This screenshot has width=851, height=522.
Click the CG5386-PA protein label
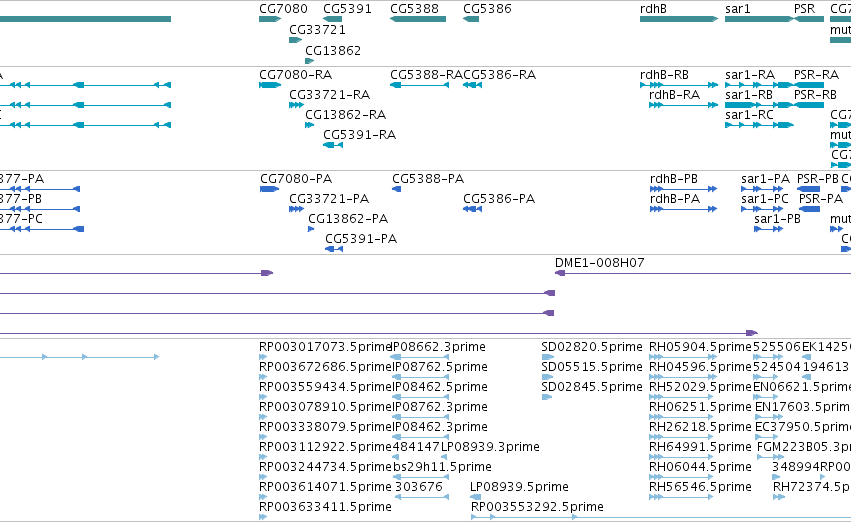point(499,199)
